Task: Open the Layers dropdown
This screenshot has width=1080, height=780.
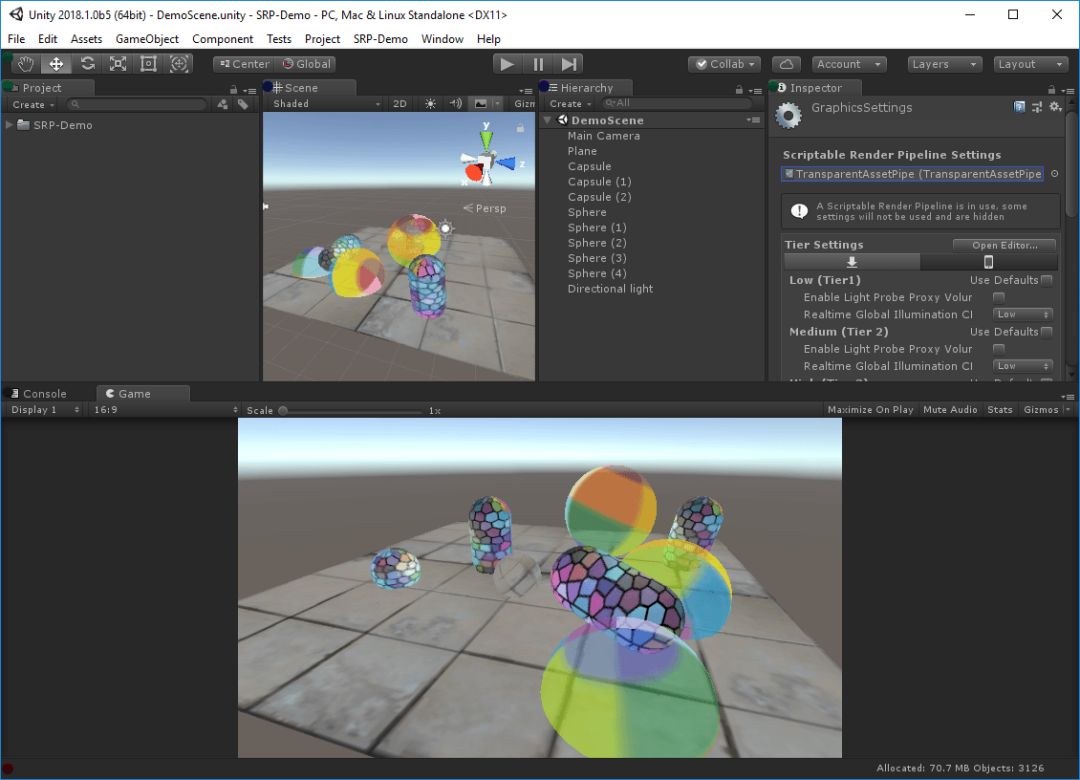Action: (x=944, y=64)
